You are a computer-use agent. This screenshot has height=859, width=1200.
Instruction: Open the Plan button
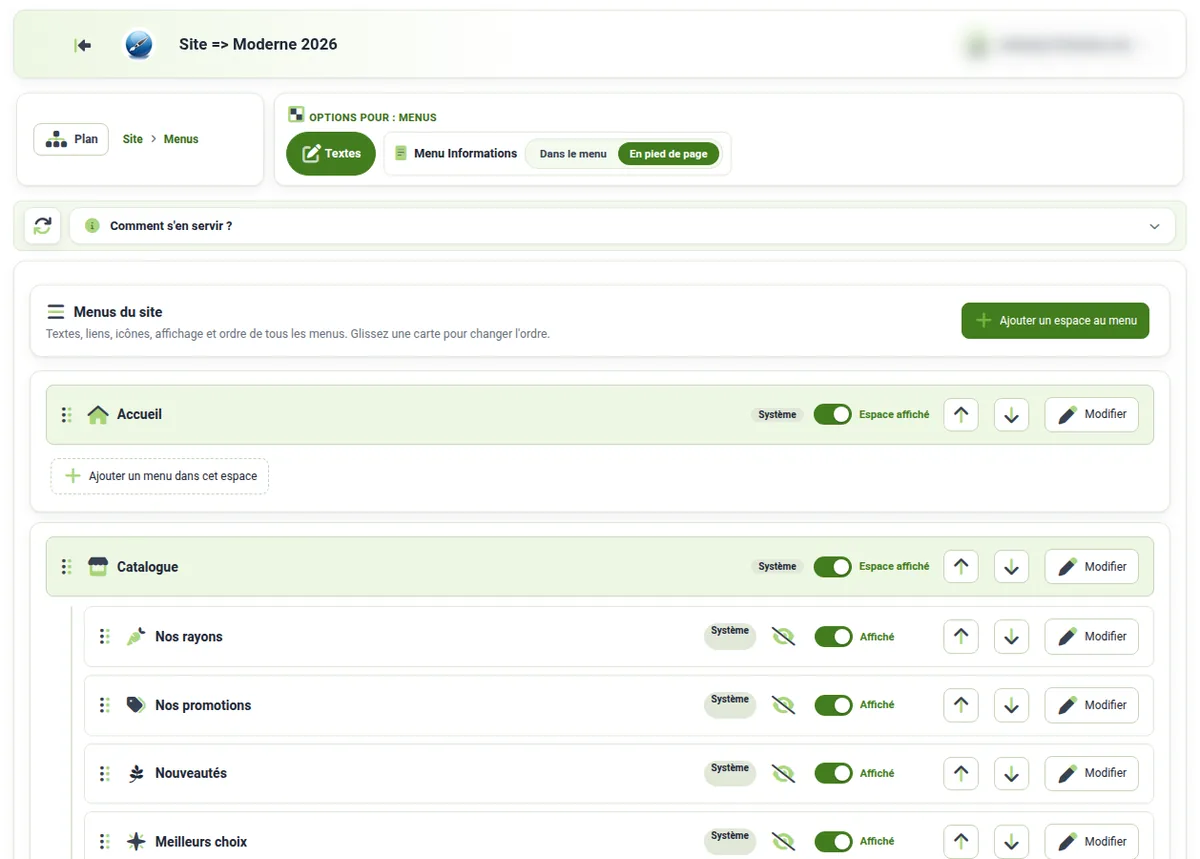[71, 139]
